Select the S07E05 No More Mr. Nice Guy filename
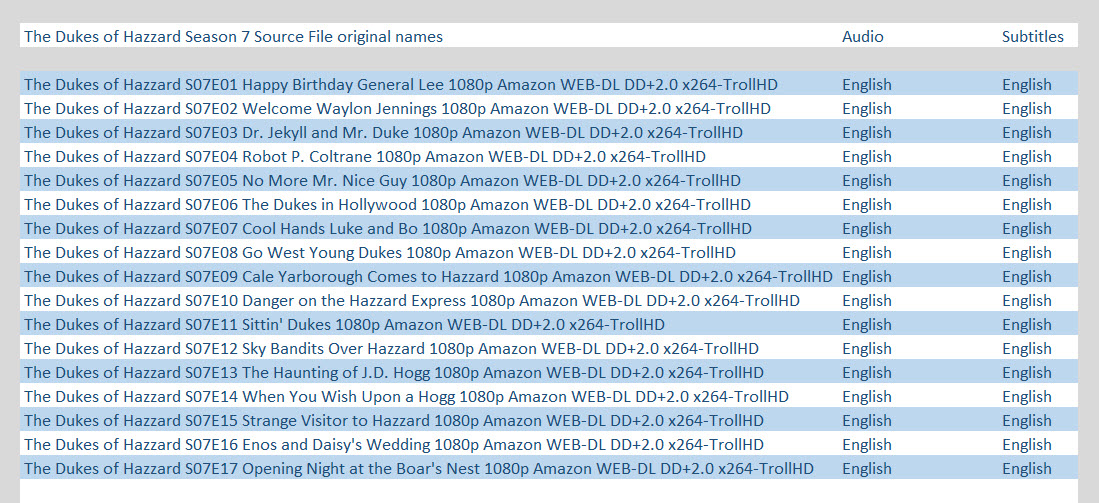Image resolution: width=1099 pixels, height=503 pixels. point(382,181)
